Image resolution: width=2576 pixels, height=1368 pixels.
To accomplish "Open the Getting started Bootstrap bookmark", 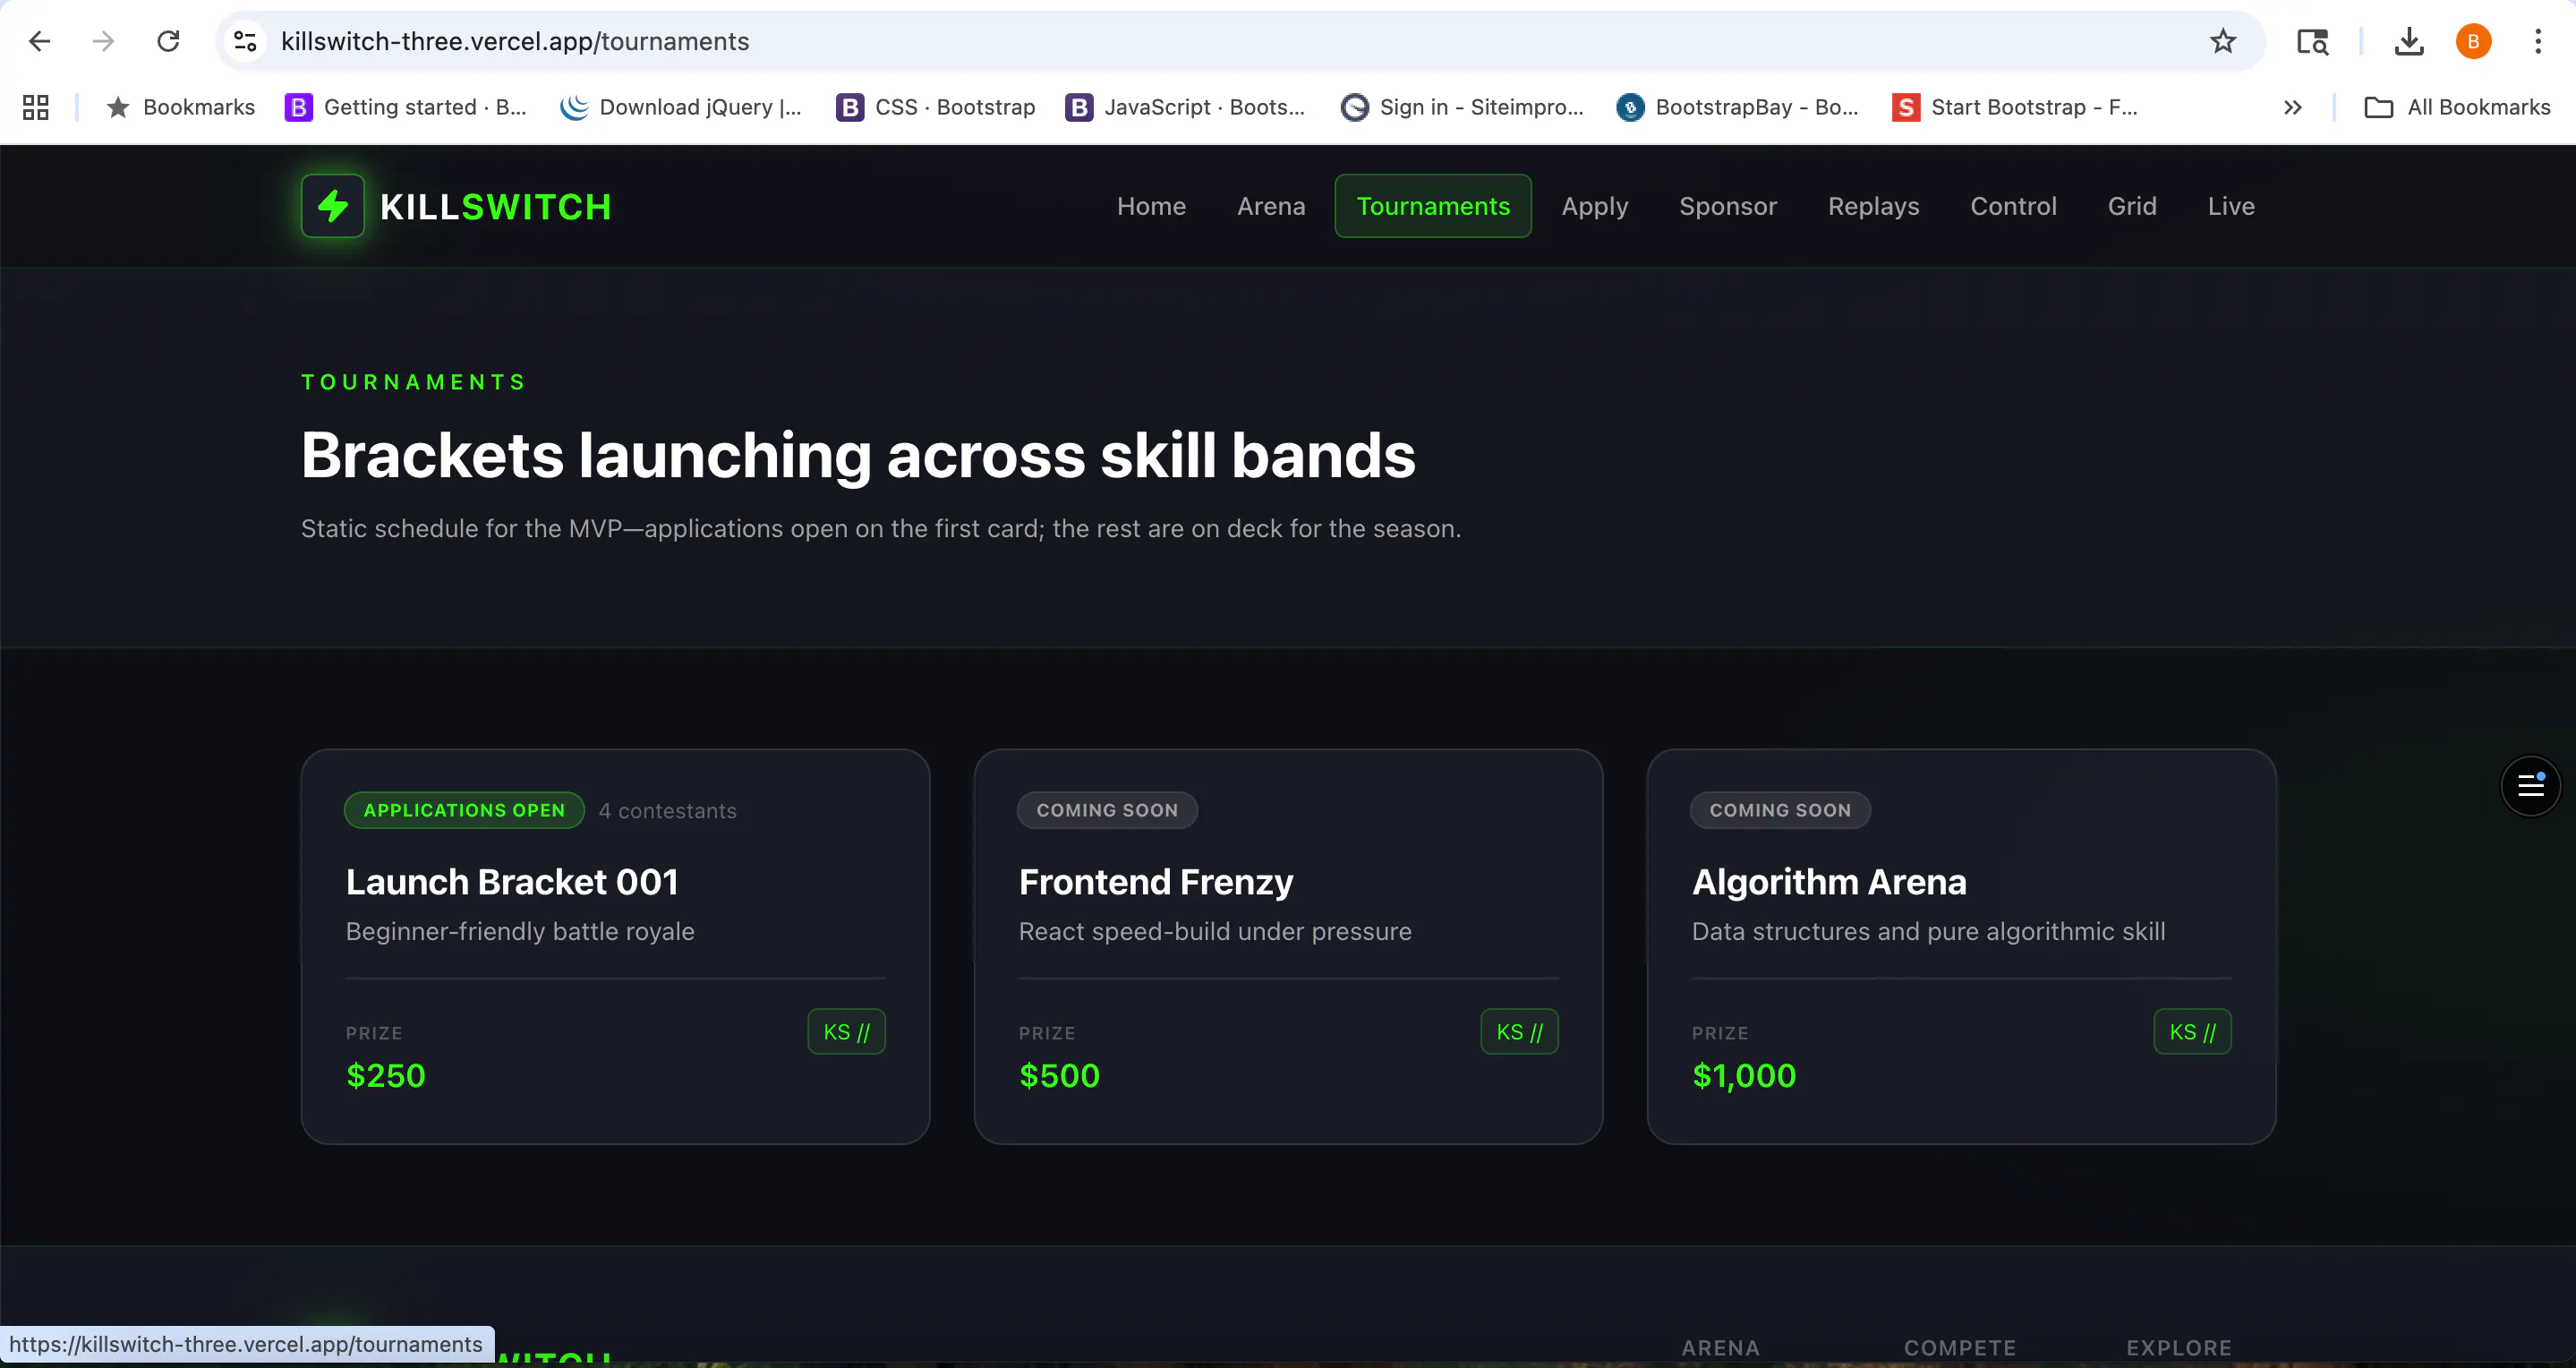I will [406, 107].
